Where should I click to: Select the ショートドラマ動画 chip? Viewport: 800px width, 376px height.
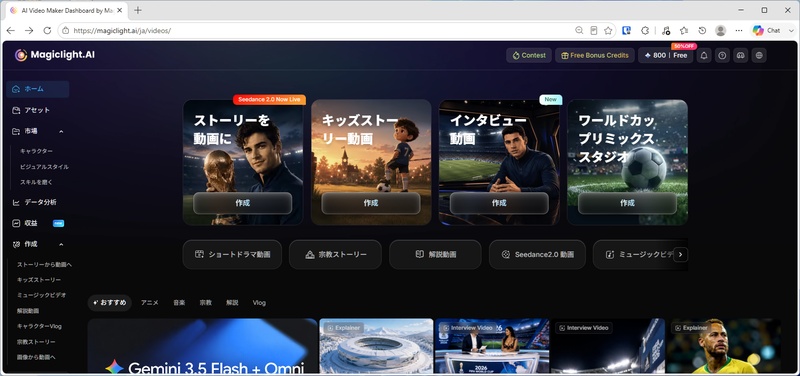click(x=232, y=255)
